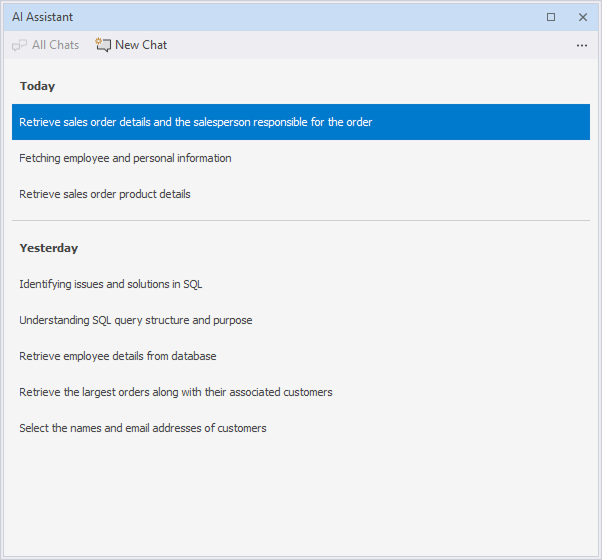Open the customer names and email addresses chat

(x=143, y=428)
